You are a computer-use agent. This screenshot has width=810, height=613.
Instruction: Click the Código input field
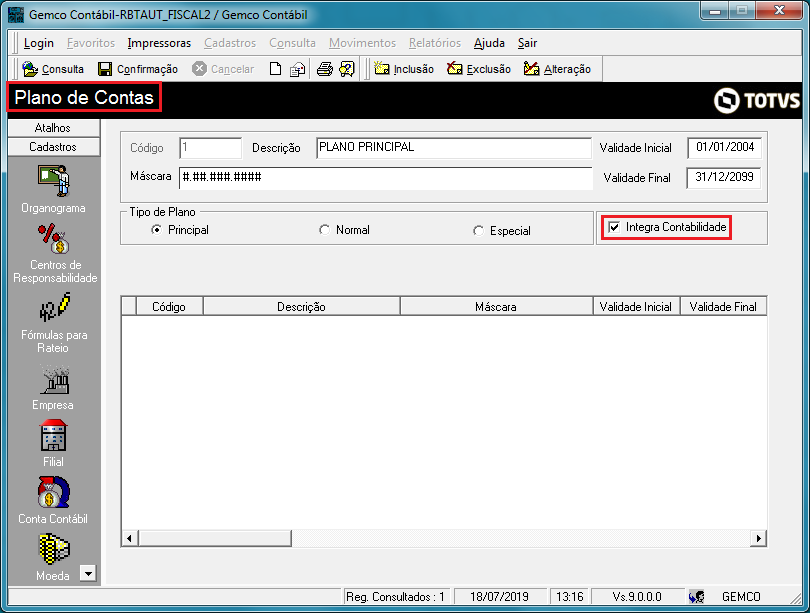211,148
